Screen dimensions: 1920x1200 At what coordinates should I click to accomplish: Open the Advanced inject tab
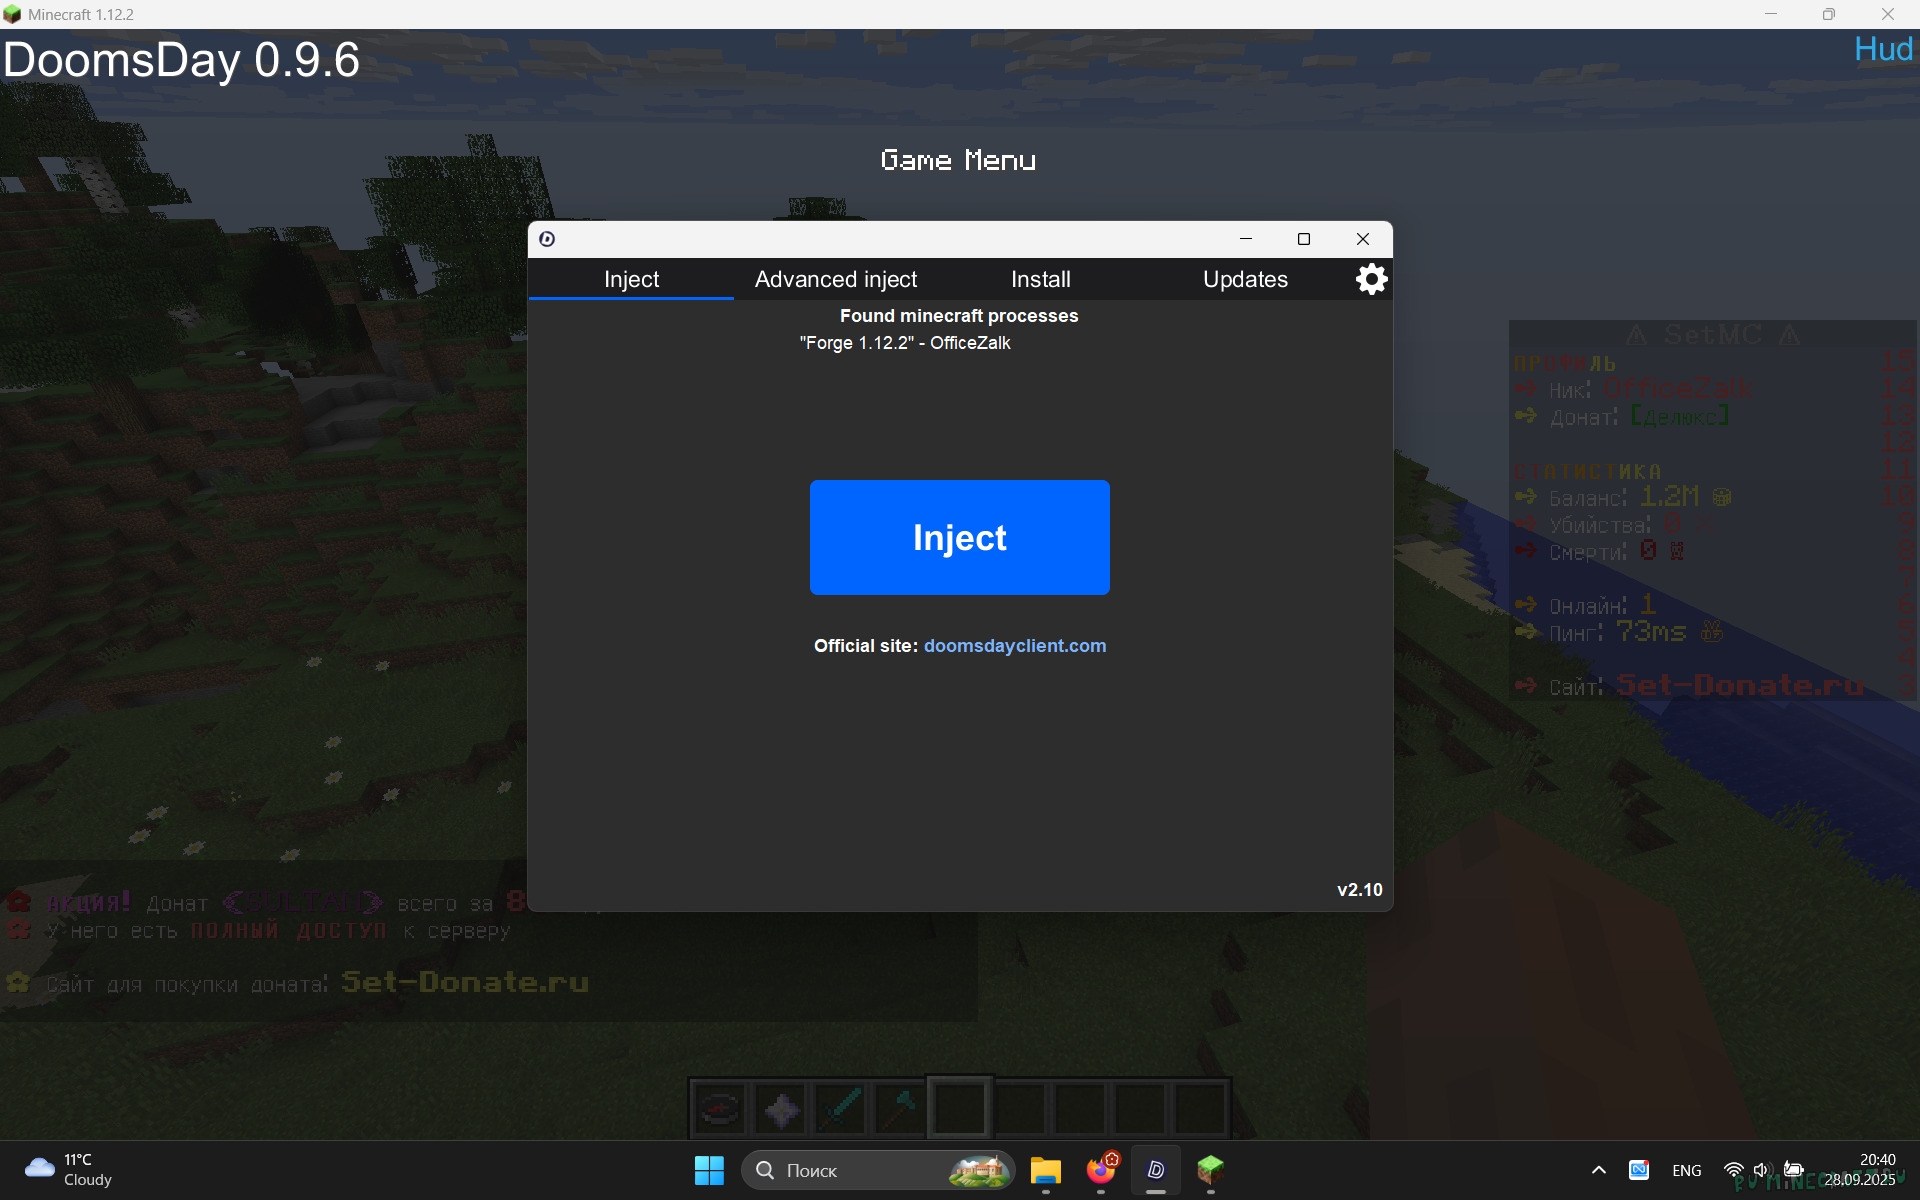click(835, 279)
